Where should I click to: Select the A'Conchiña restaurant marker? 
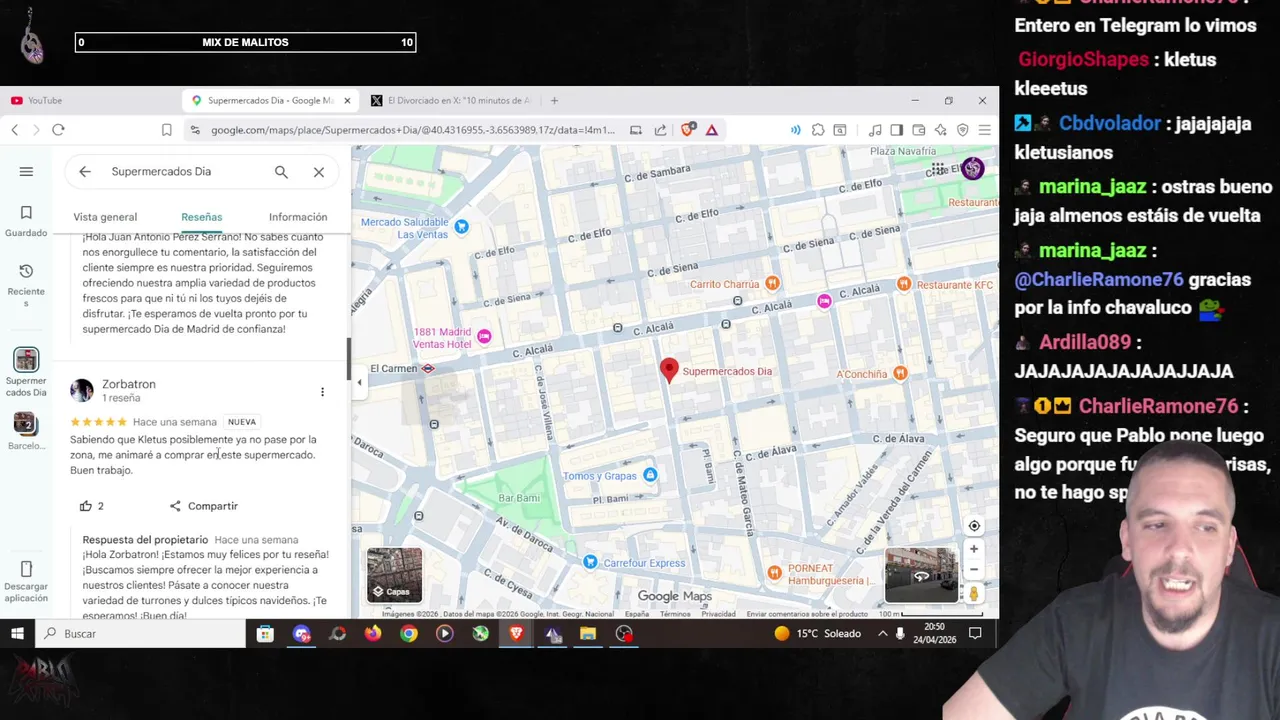[900, 374]
